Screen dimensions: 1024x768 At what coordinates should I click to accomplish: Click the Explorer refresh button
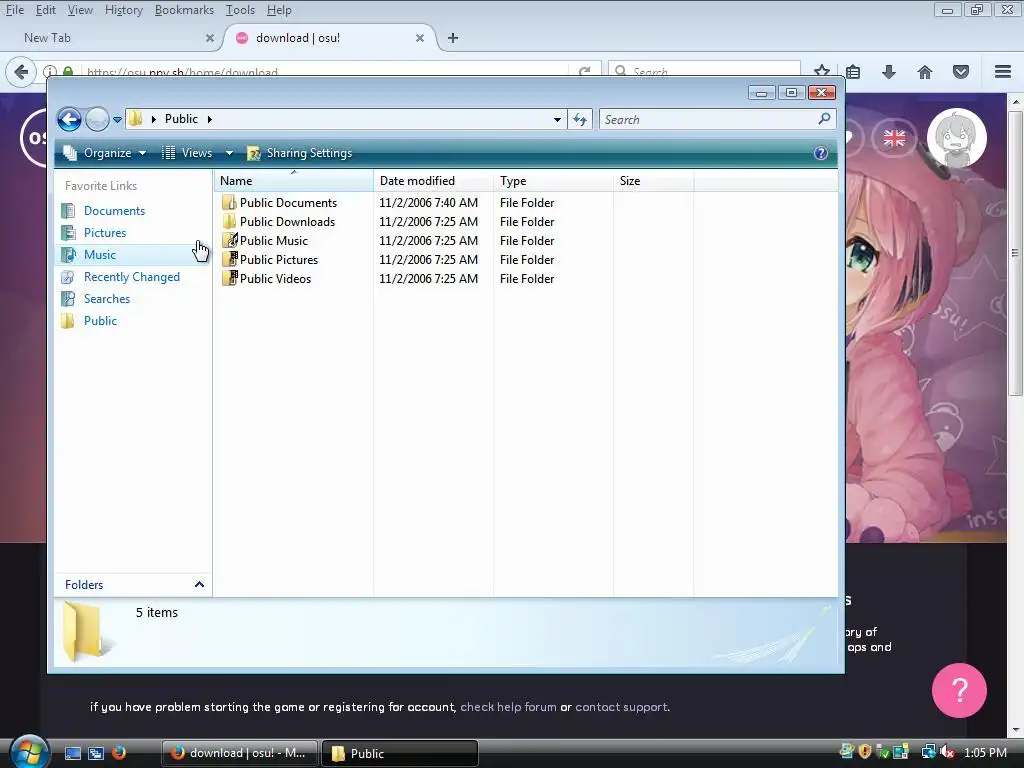580,120
